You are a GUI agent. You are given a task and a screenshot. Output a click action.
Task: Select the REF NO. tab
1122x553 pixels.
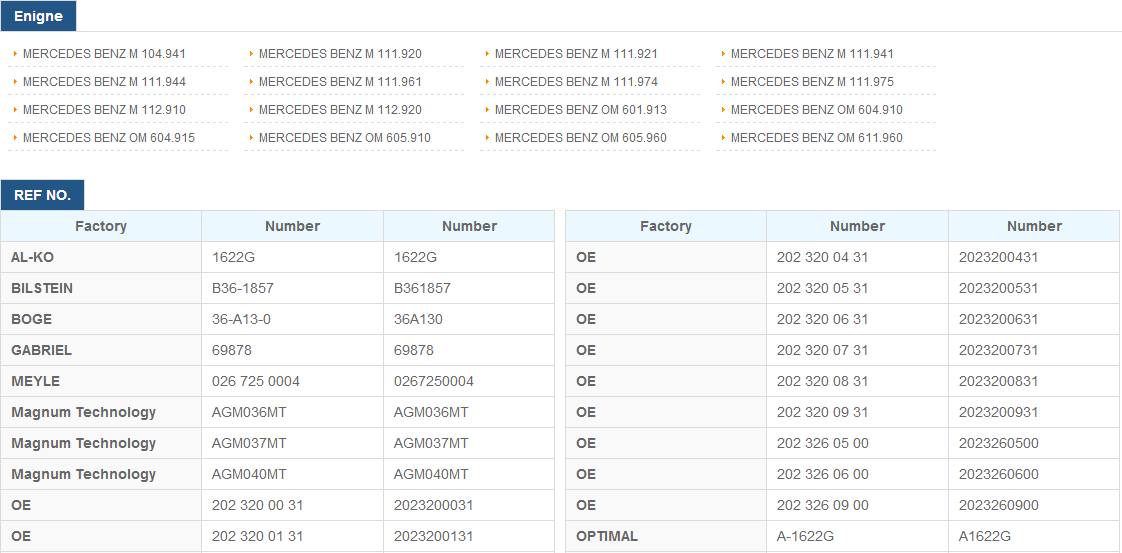tap(42, 195)
